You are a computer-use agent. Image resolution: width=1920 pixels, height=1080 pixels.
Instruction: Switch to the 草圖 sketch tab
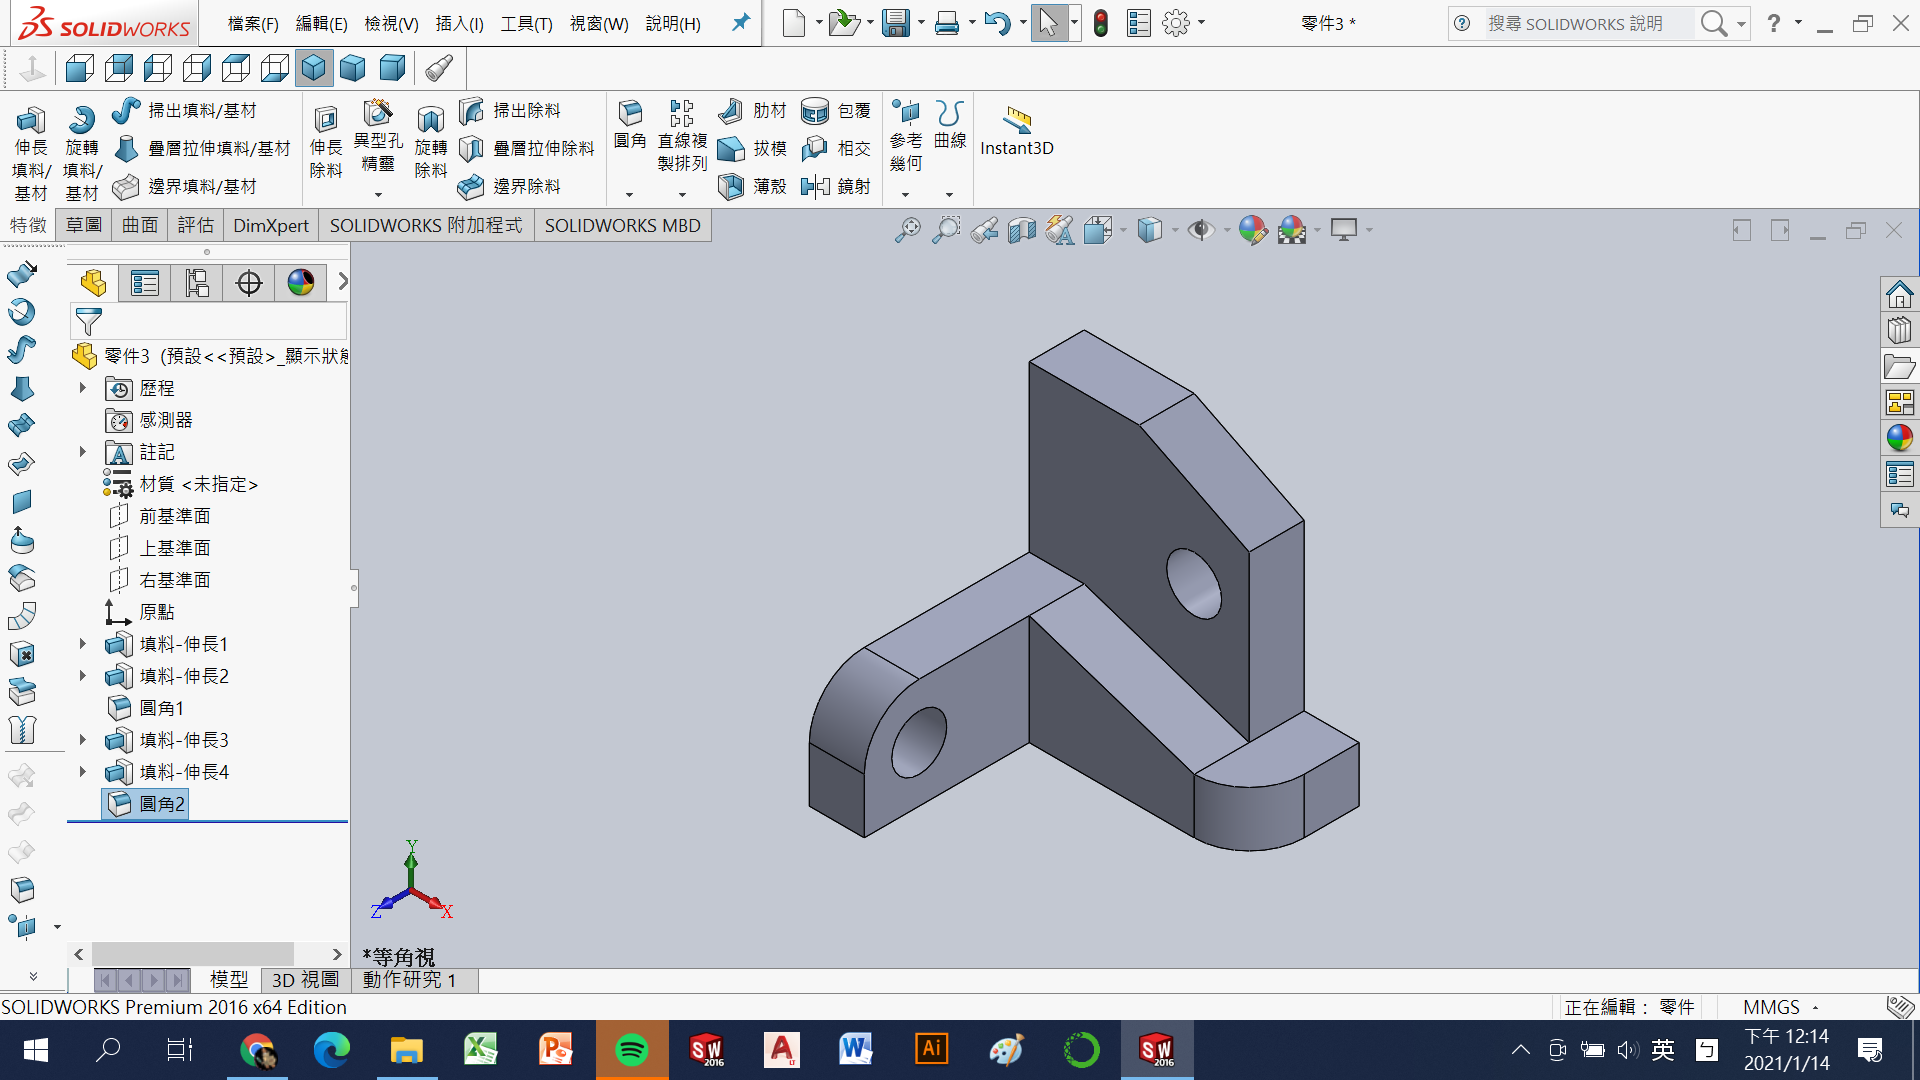pyautogui.click(x=84, y=225)
